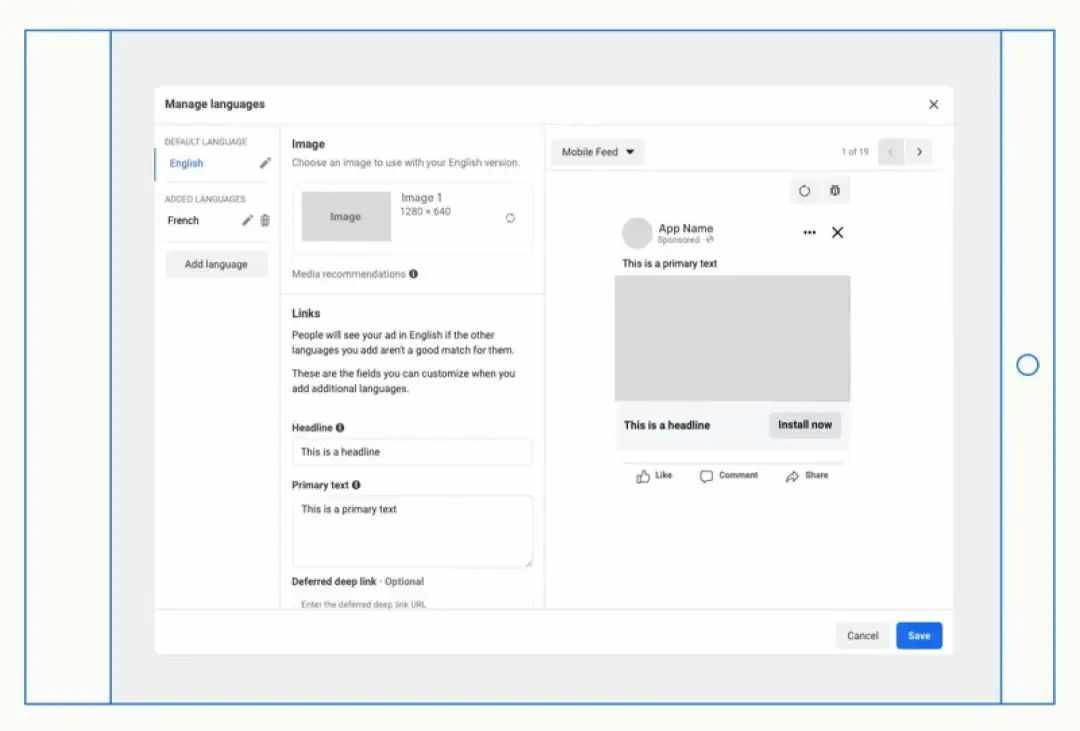
Task: Click the 'Image 1' label text
Action: tap(422, 198)
